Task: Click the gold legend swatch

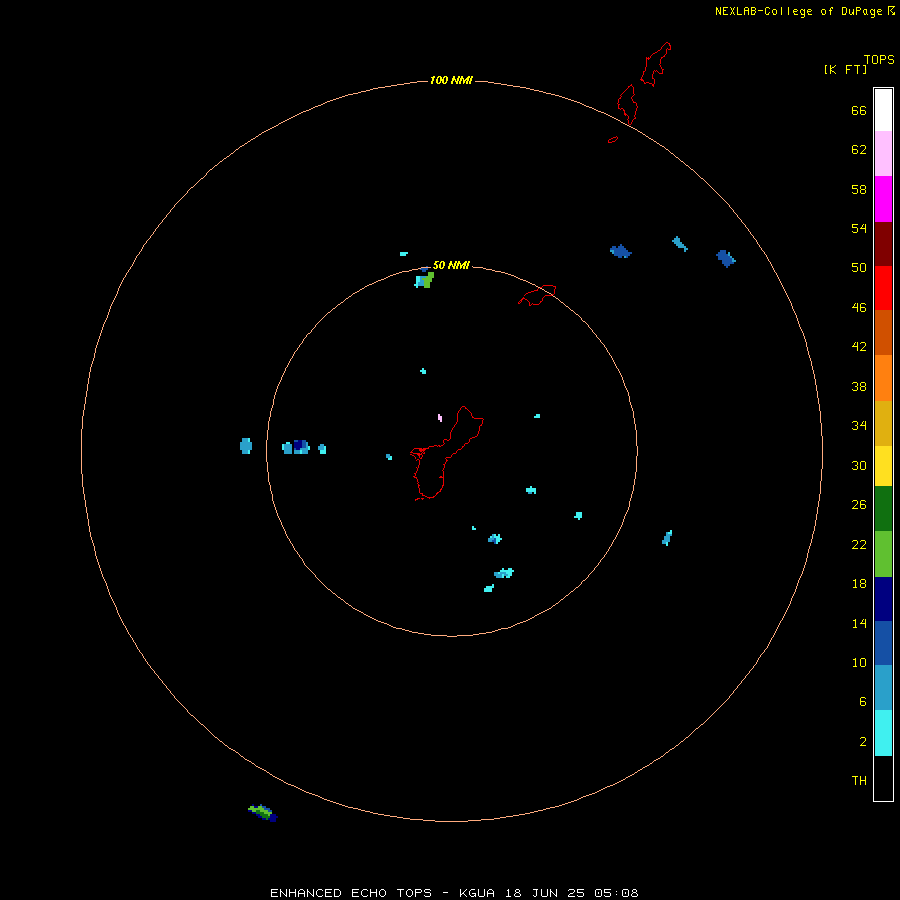Action: point(883,423)
